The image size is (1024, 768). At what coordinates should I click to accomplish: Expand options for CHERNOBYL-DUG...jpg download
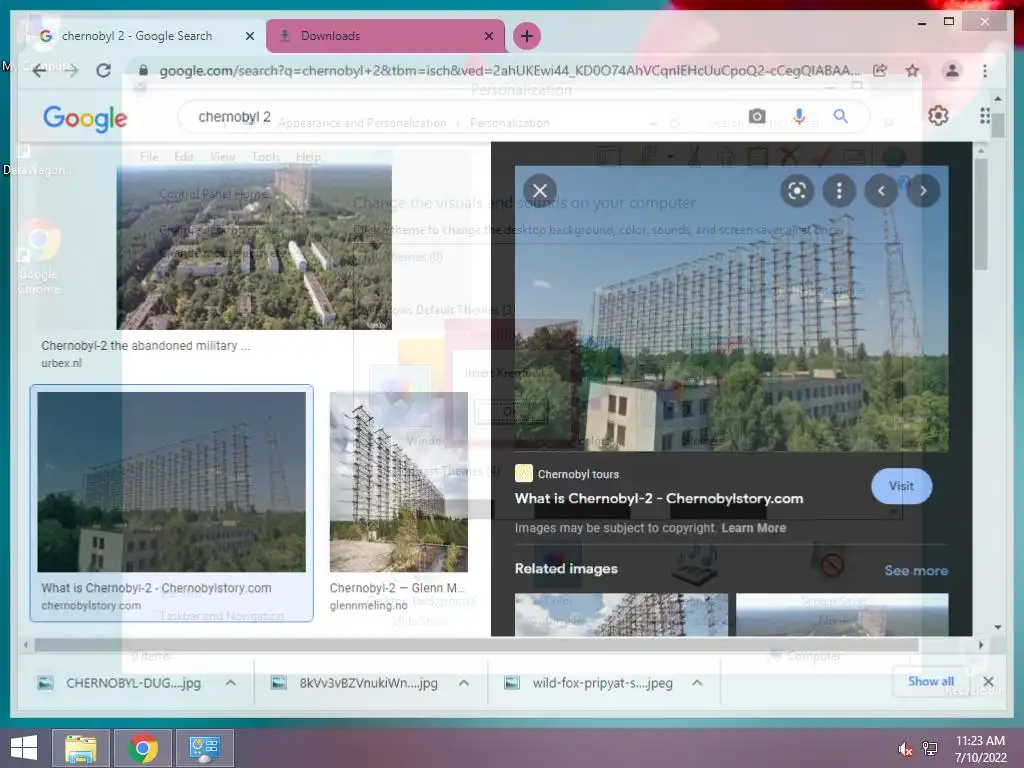pos(231,683)
